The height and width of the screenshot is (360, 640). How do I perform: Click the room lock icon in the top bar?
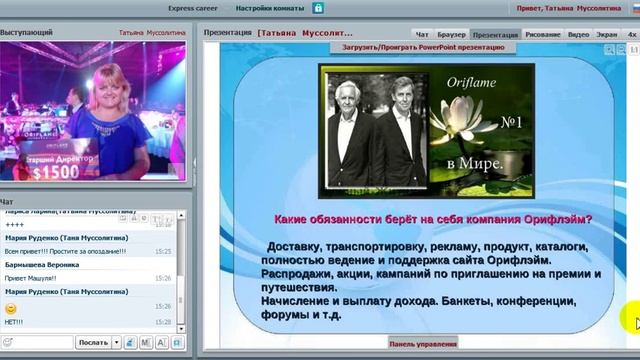coord(318,8)
